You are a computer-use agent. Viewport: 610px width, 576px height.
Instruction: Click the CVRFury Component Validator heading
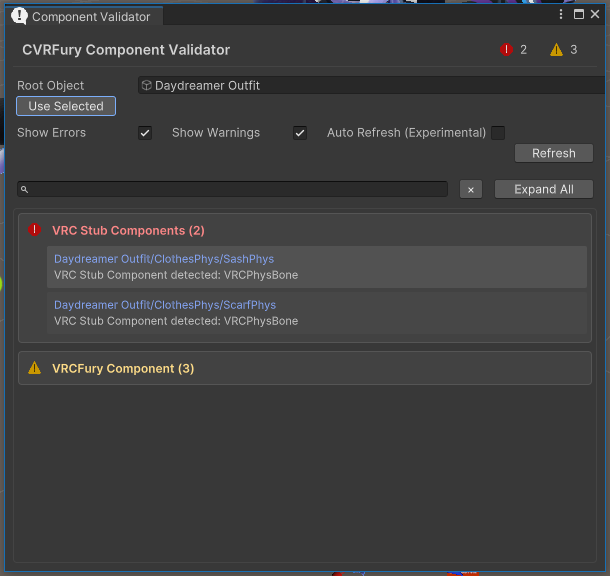pos(126,50)
